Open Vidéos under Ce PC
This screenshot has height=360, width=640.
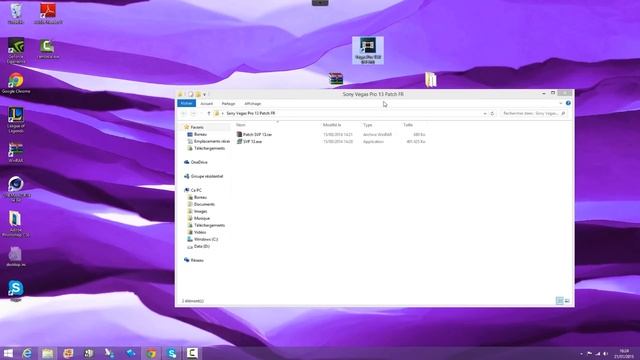(x=197, y=232)
